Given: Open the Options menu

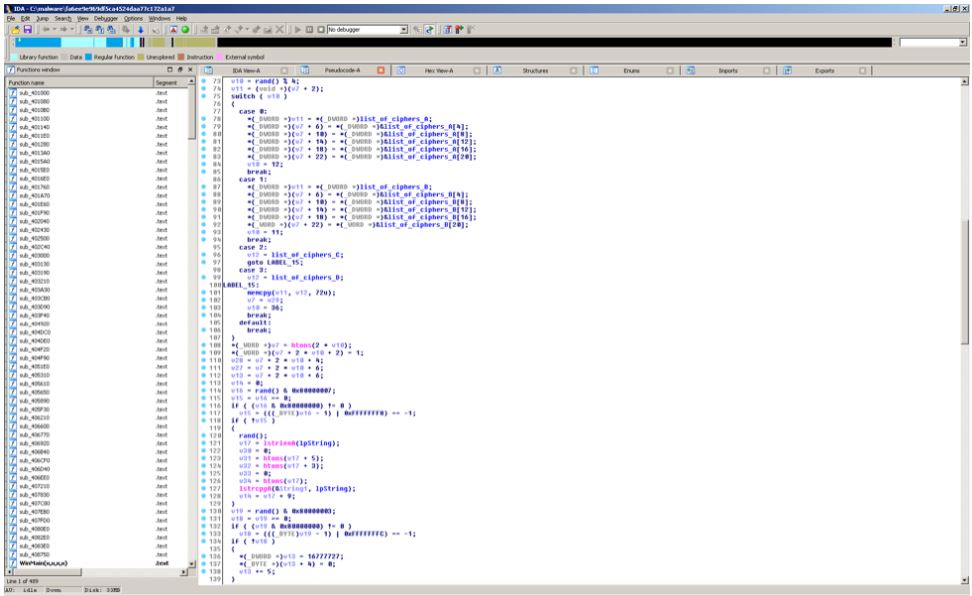Looking at the screenshot, I should pyautogui.click(x=133, y=19).
